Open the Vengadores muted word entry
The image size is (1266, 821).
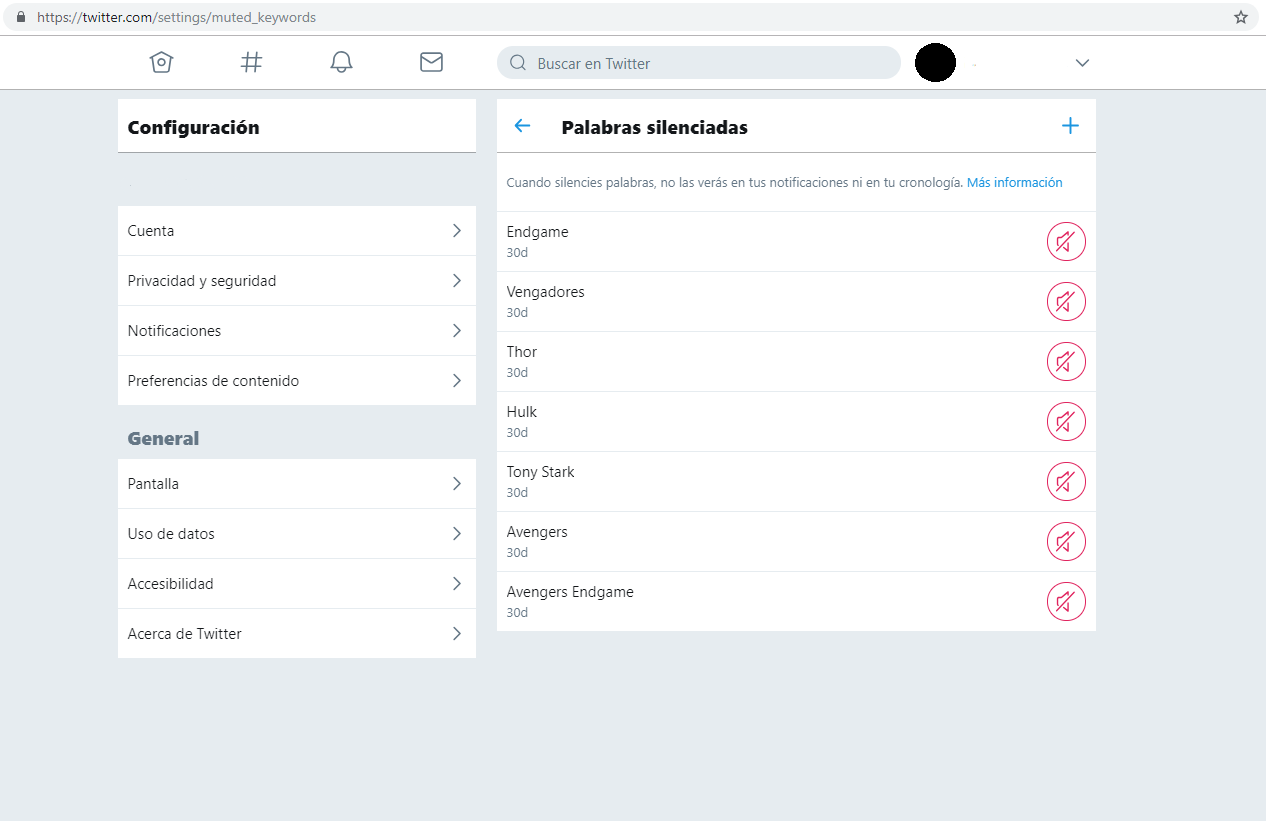[546, 293]
